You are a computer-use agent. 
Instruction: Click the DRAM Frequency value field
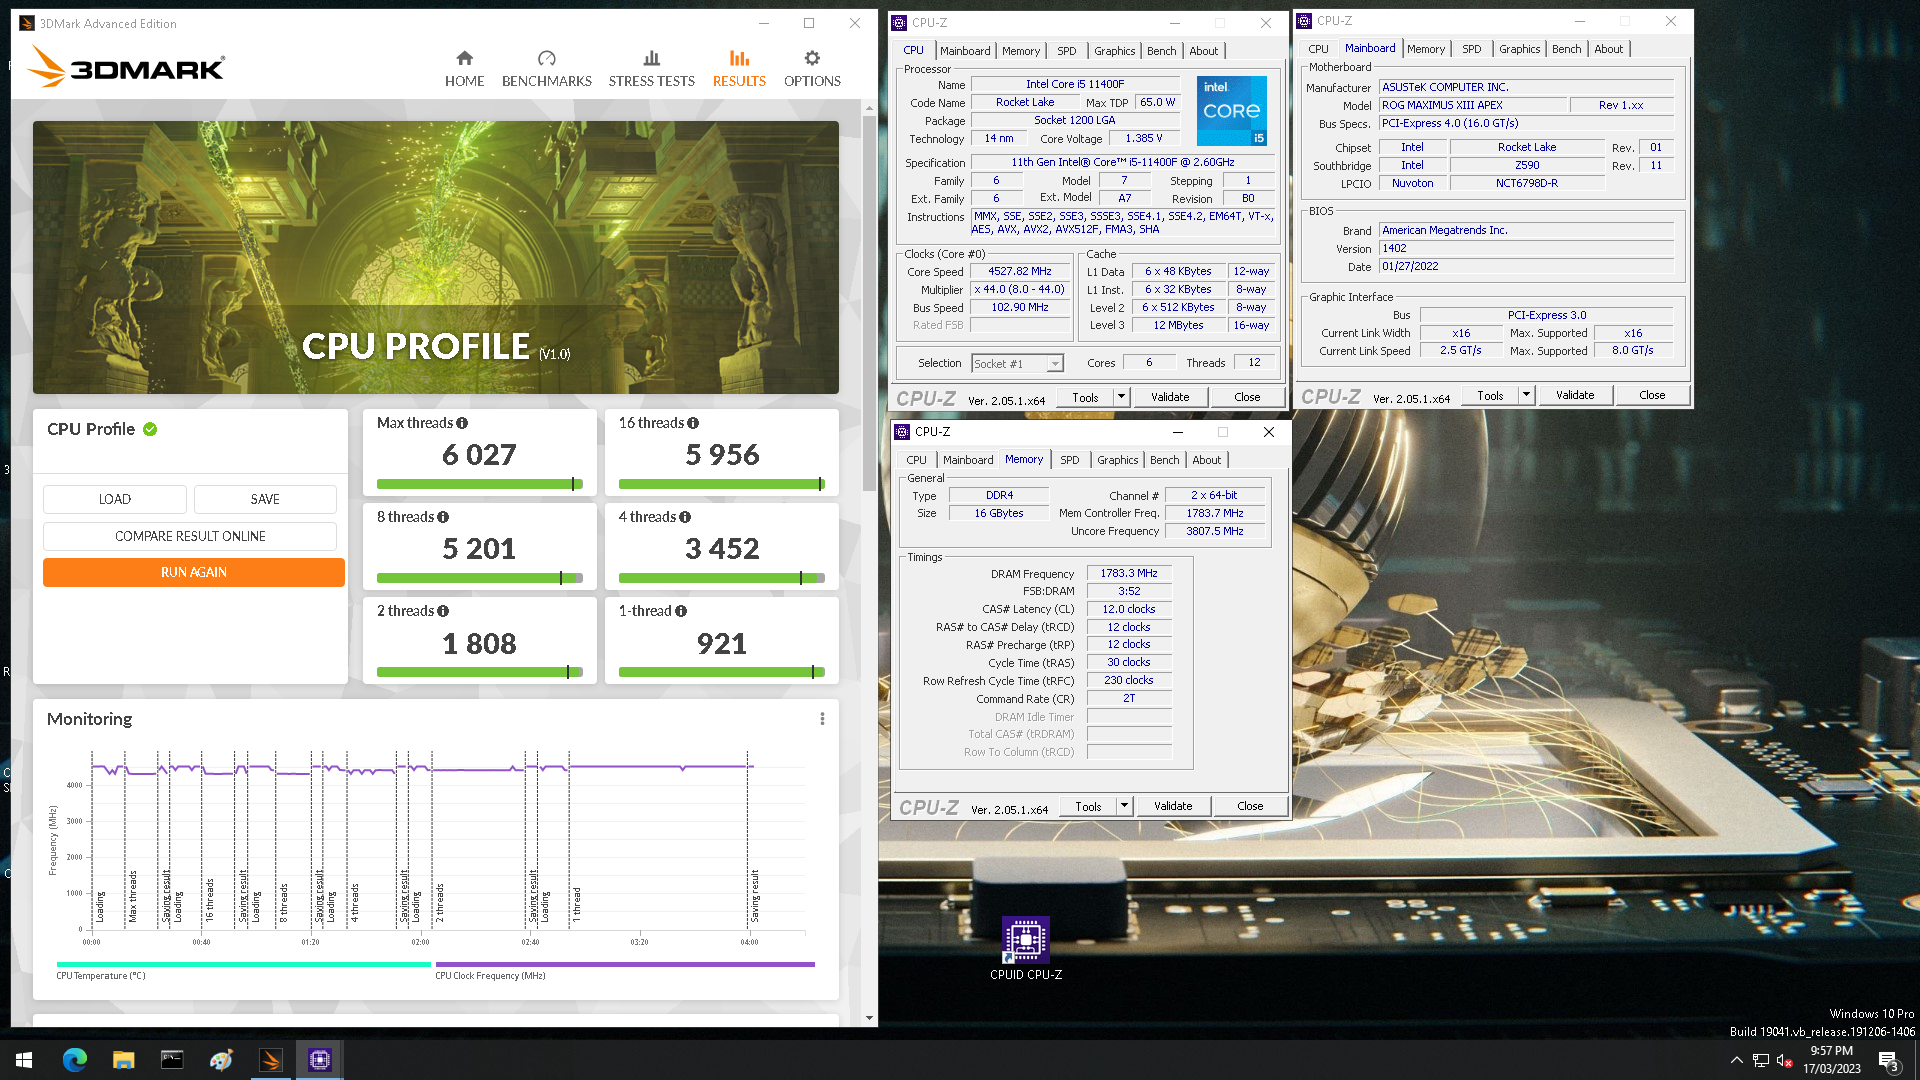coord(1129,574)
